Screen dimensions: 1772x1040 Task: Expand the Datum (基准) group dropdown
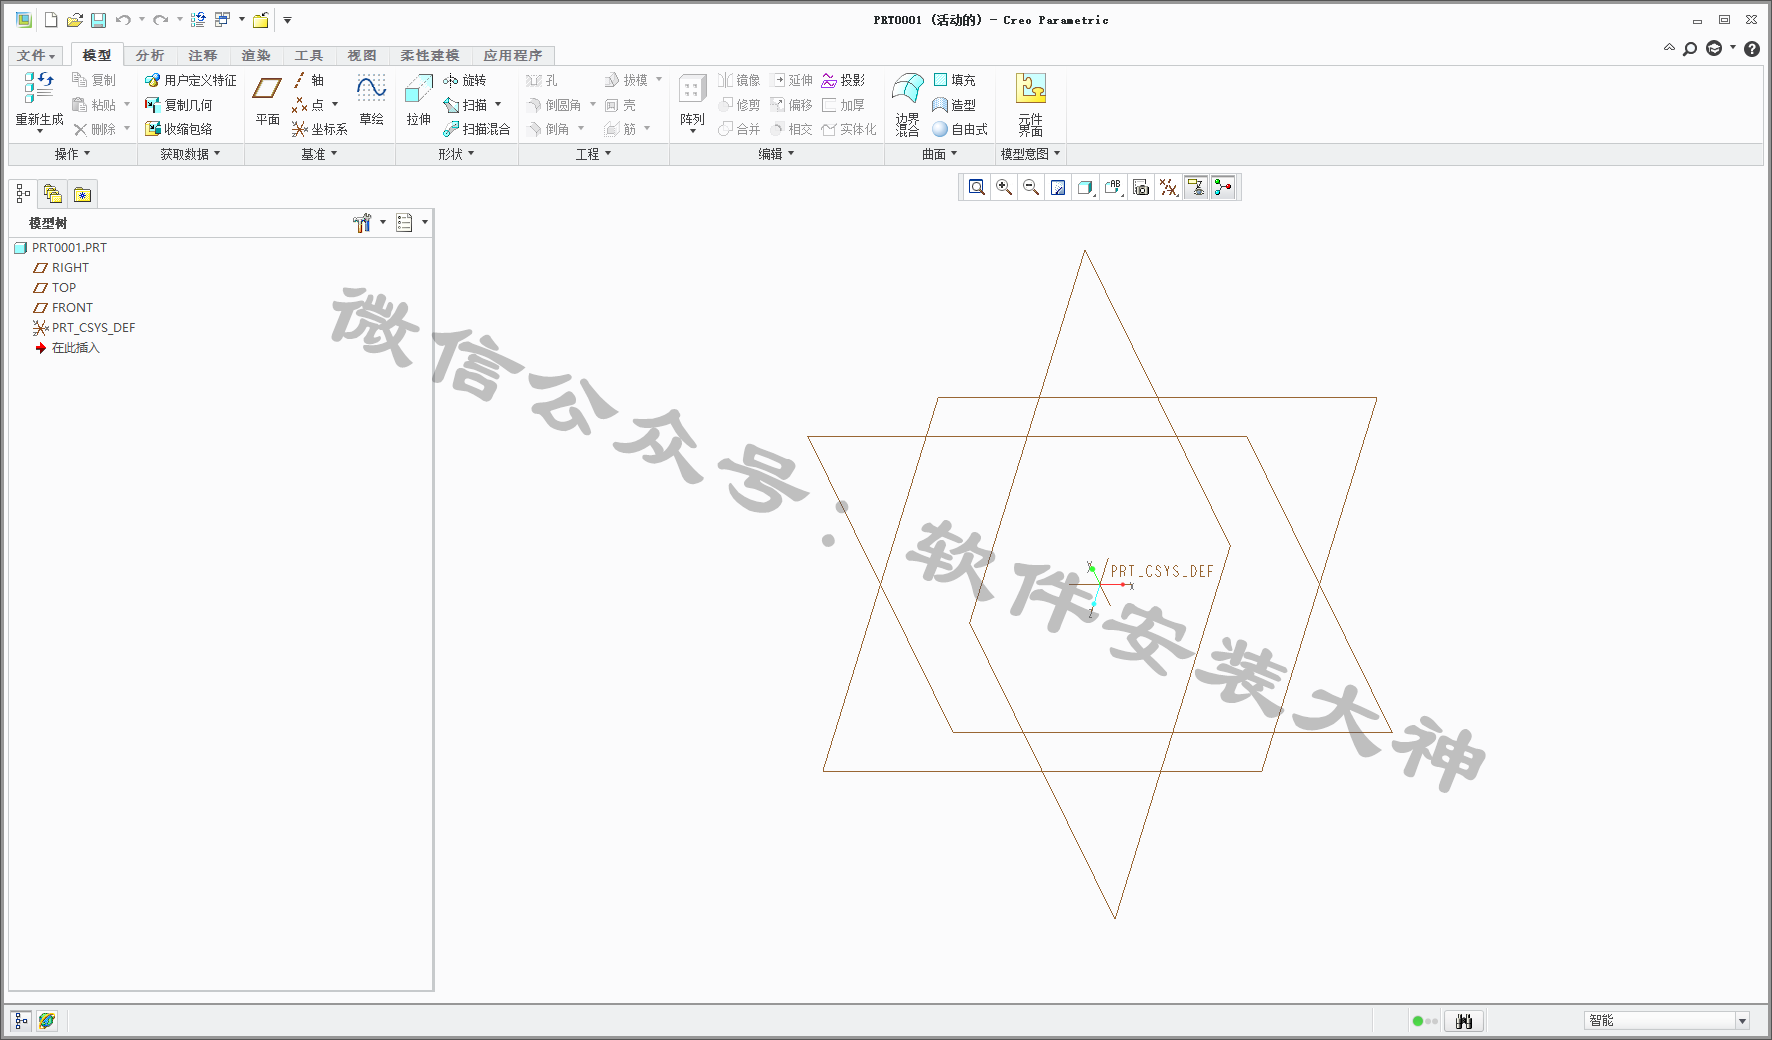pos(319,154)
